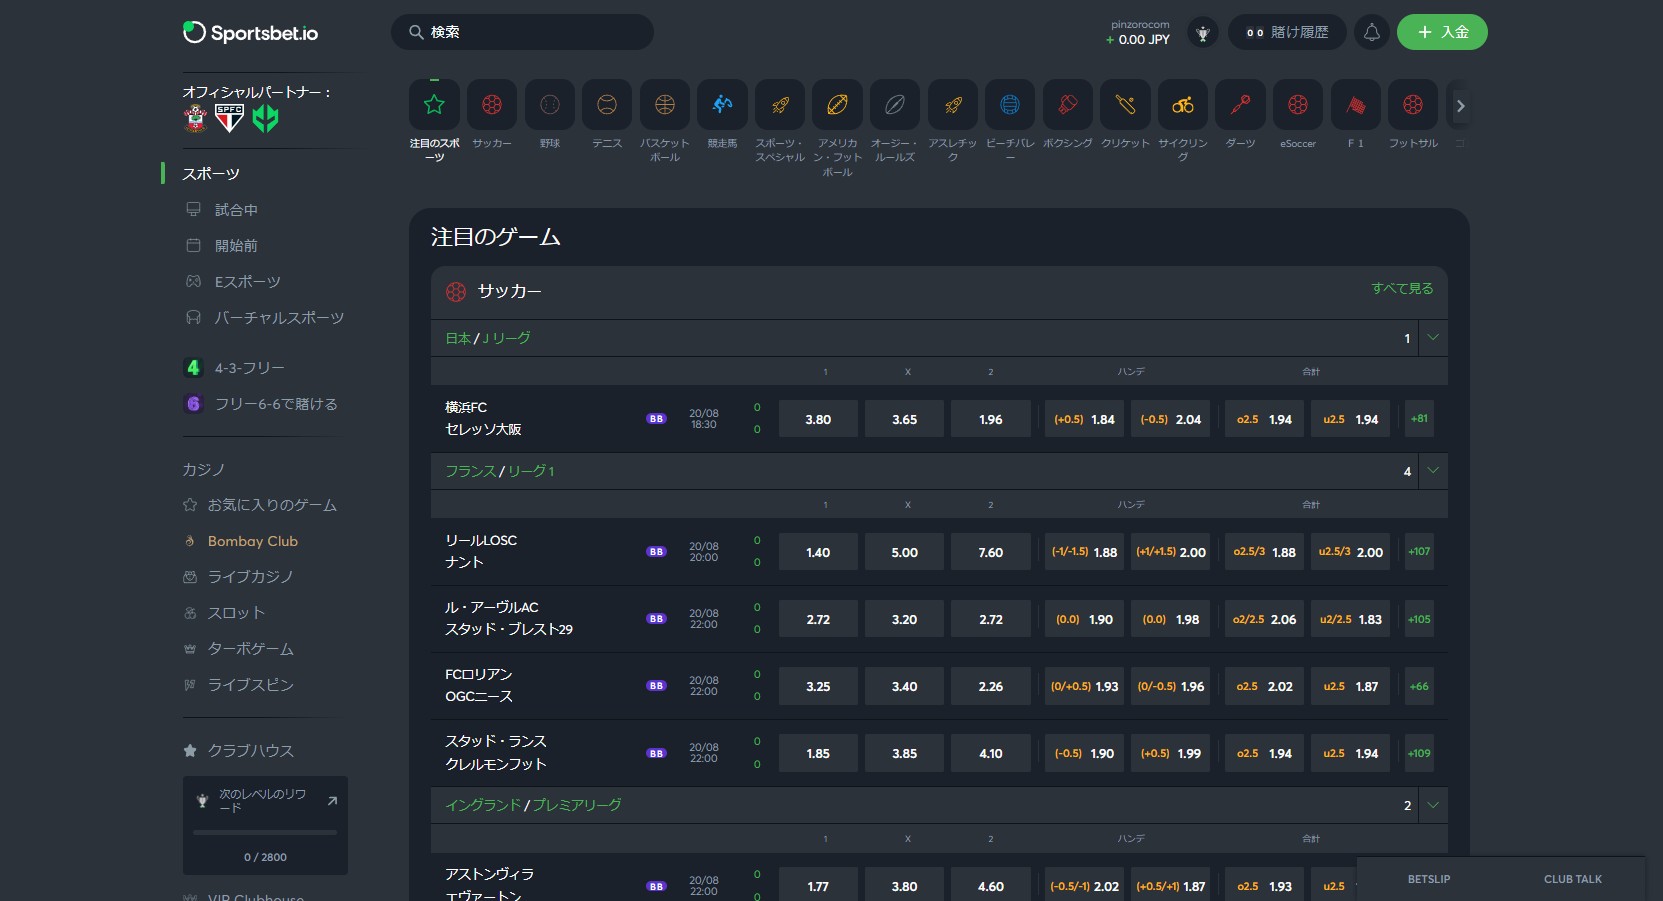Select the Baseball (野球) sport icon
This screenshot has height=901, width=1663.
[550, 105]
